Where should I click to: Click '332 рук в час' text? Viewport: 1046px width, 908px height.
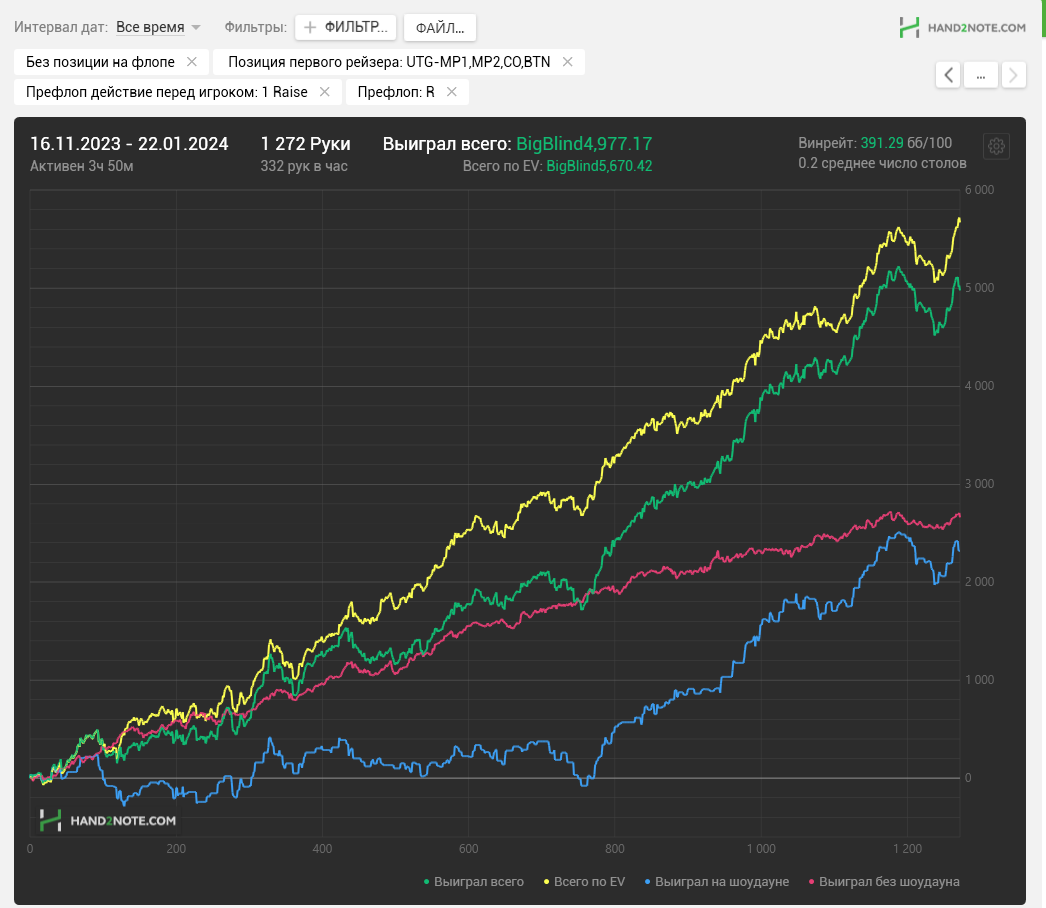[304, 165]
